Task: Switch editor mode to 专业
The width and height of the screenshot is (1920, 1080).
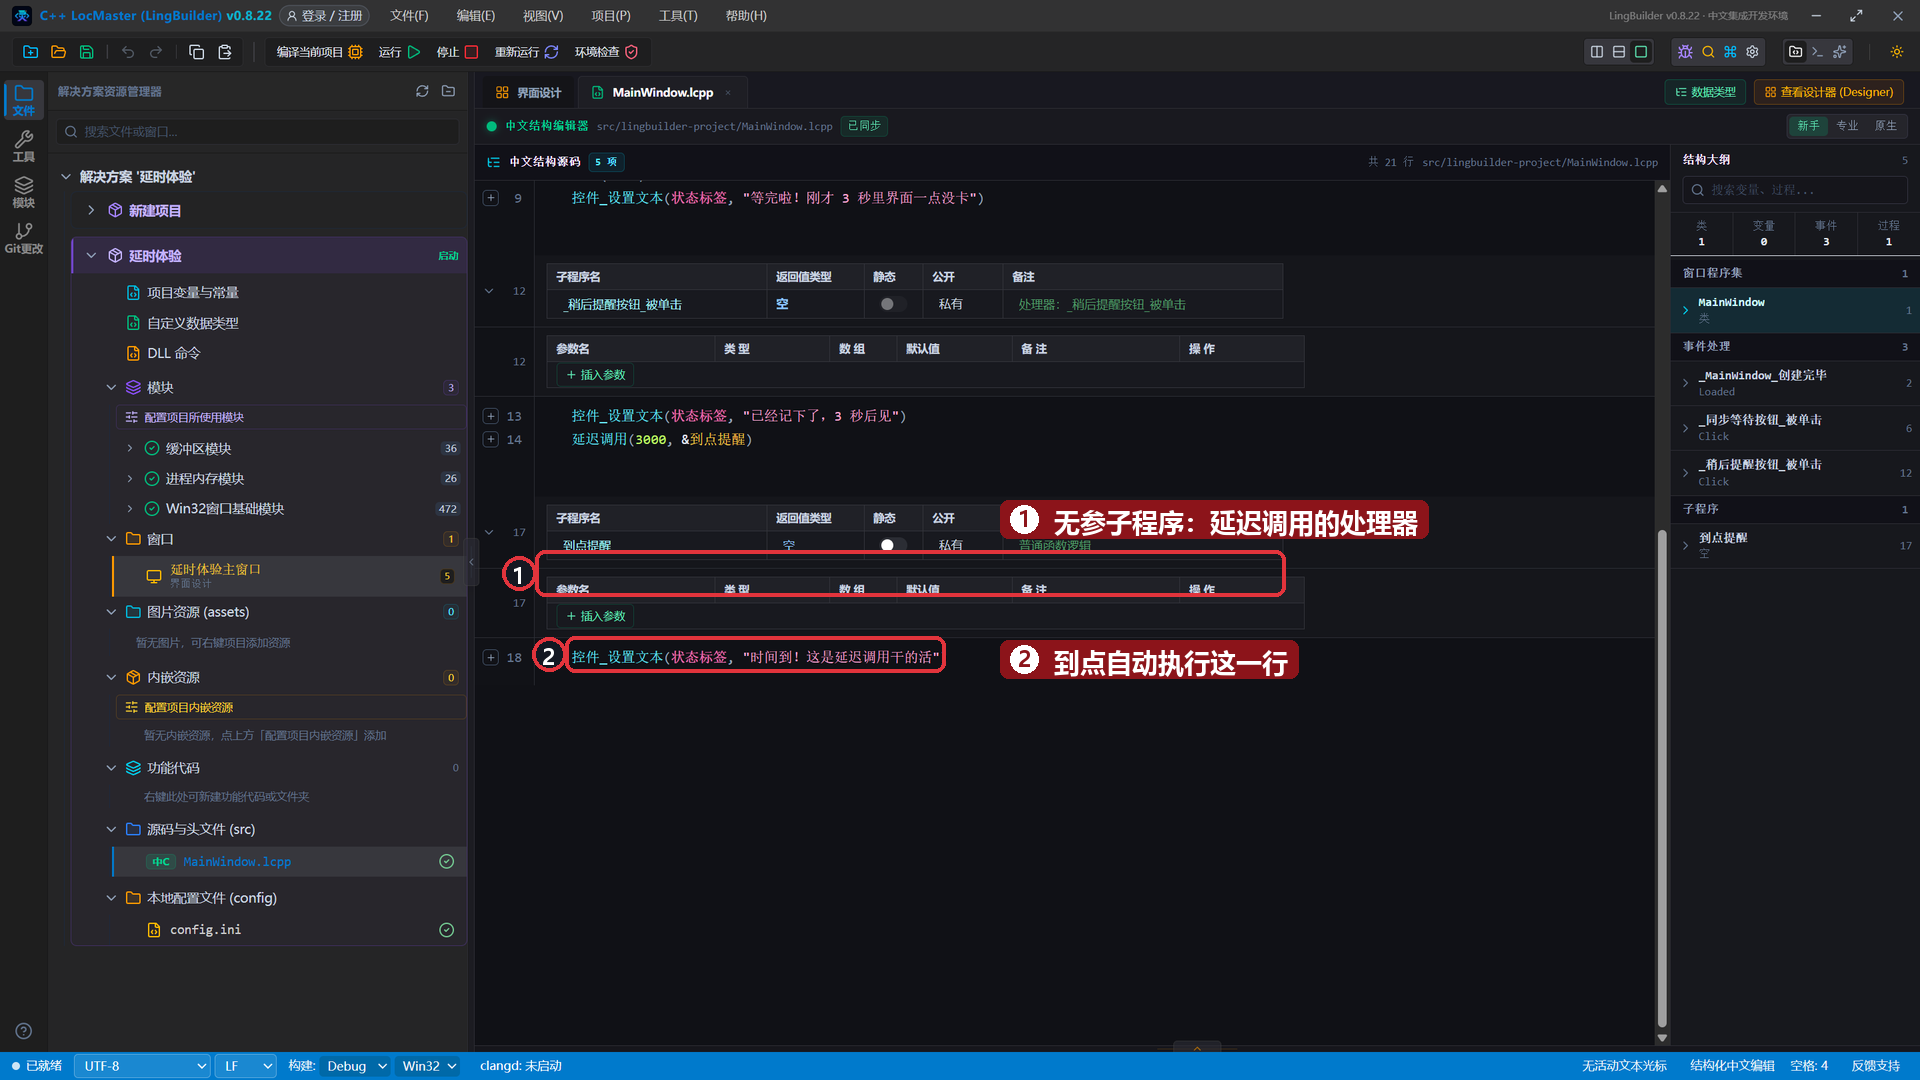Action: 1847,126
